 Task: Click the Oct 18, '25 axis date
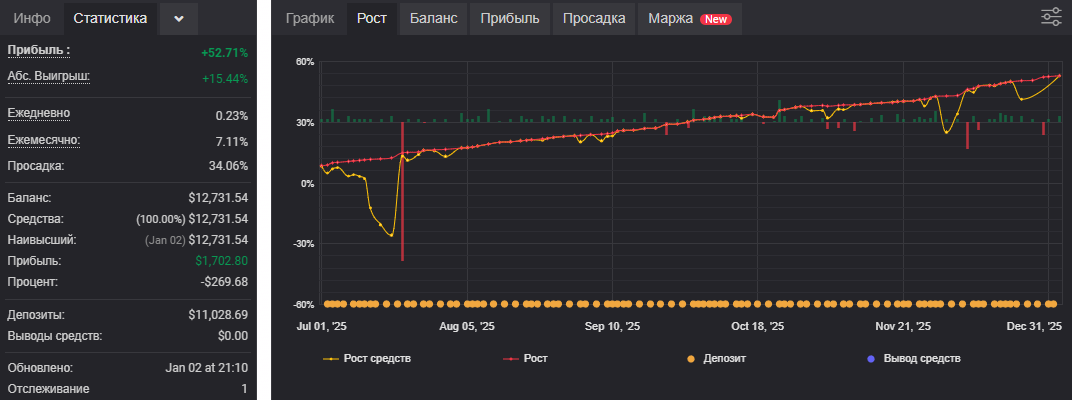coord(758,327)
